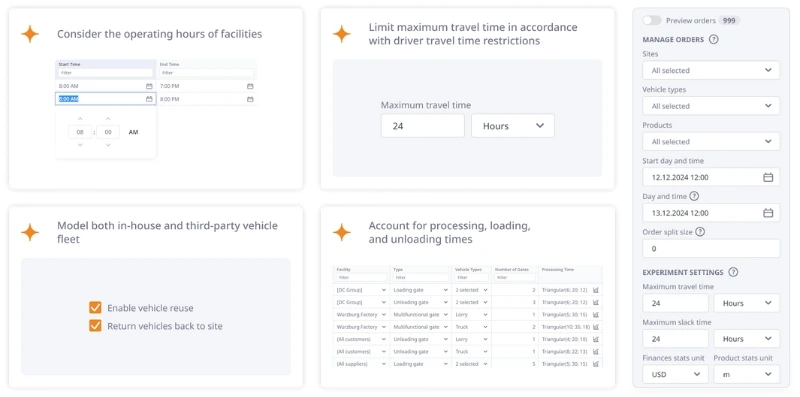Toggle AM/PM in the time picker
800x397 pixels.
tap(133, 132)
